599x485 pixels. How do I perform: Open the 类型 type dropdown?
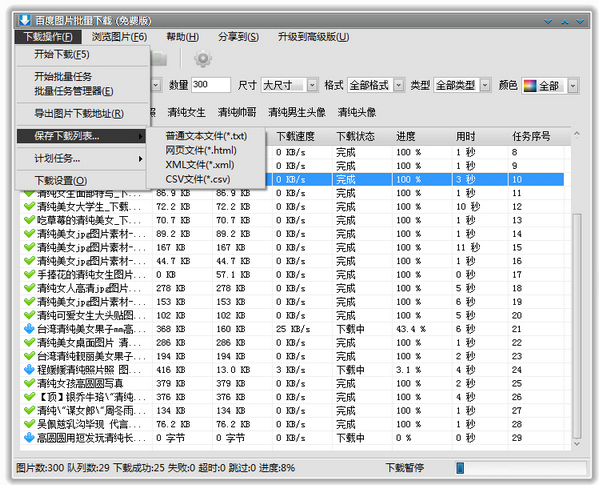click(485, 85)
